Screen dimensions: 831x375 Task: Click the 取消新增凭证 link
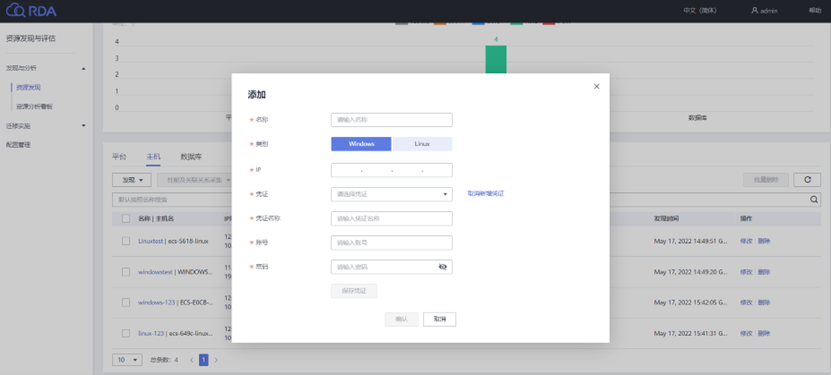point(485,194)
